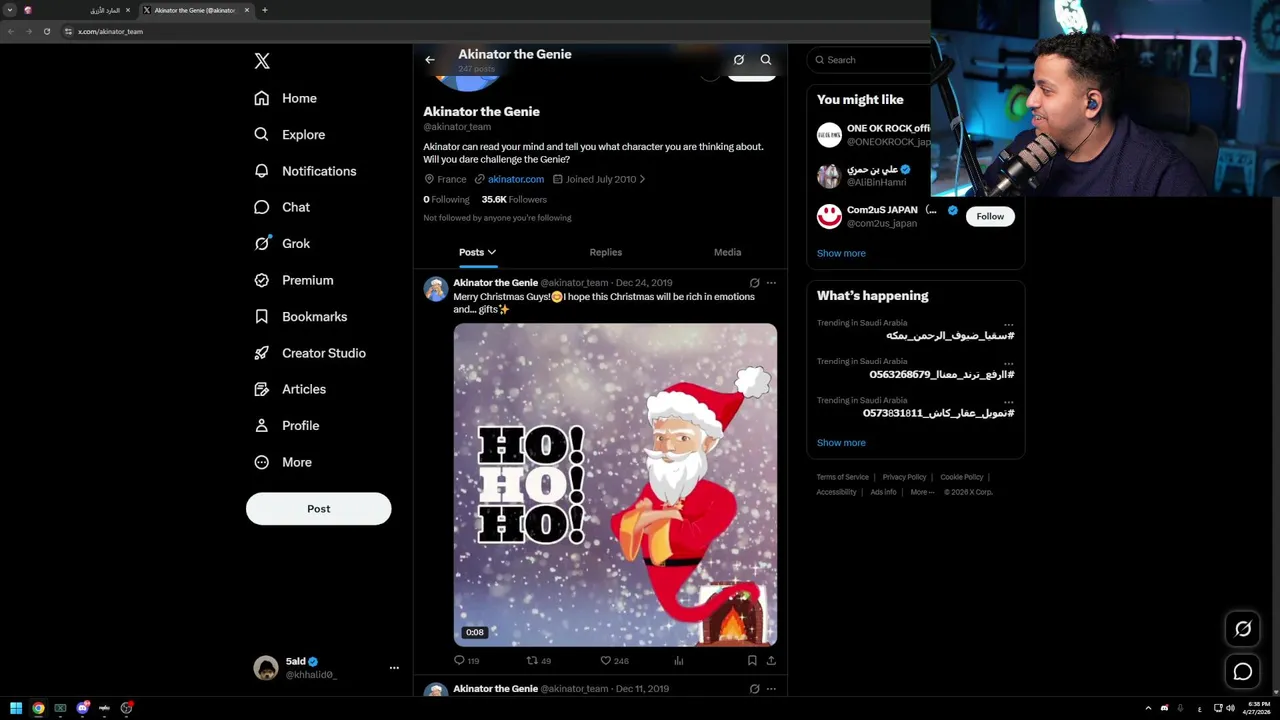Viewport: 1280px width, 720px height.
Task: Click the Chrome icon in the taskbar
Action: pyautogui.click(x=38, y=708)
